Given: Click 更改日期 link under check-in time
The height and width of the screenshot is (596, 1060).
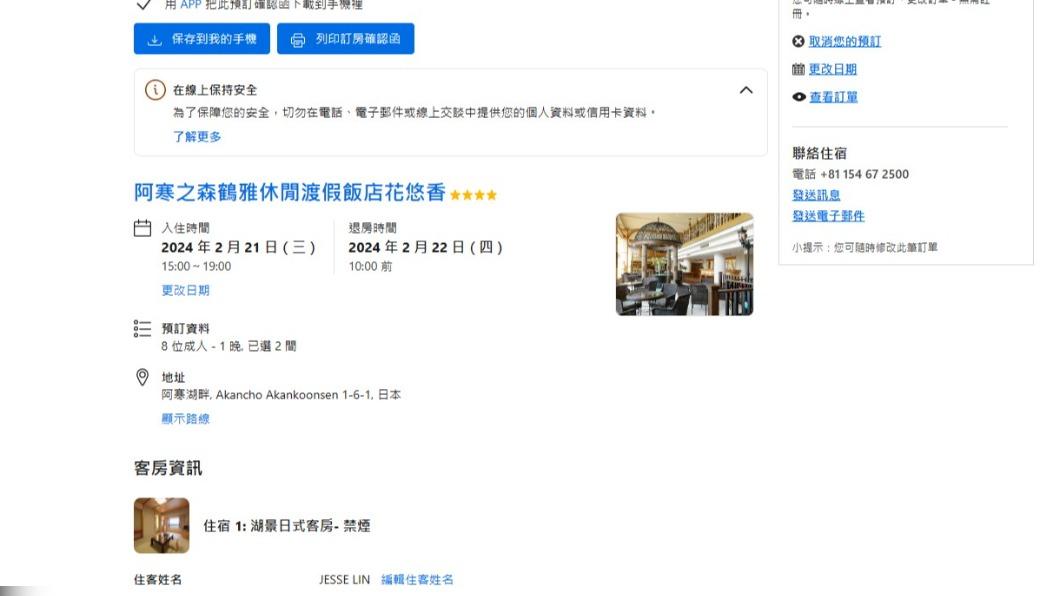Looking at the screenshot, I should [185, 291].
